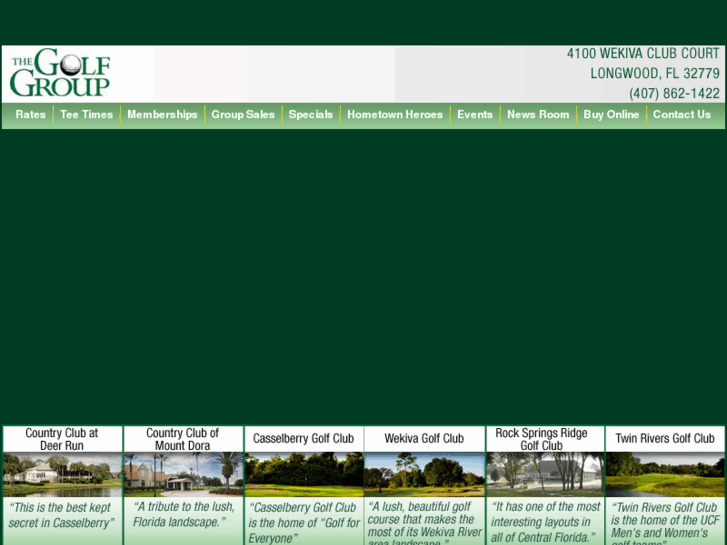Viewport: 727px width, 545px height.
Task: Click quote about "Golf for Everyone"
Action: click(304, 523)
